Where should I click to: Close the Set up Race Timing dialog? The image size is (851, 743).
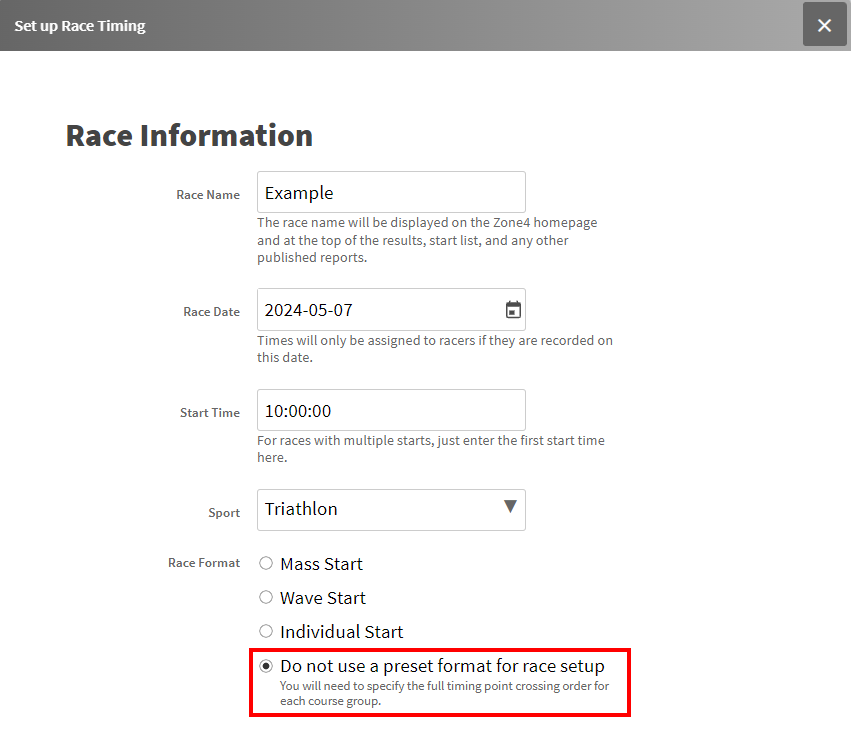[x=824, y=25]
